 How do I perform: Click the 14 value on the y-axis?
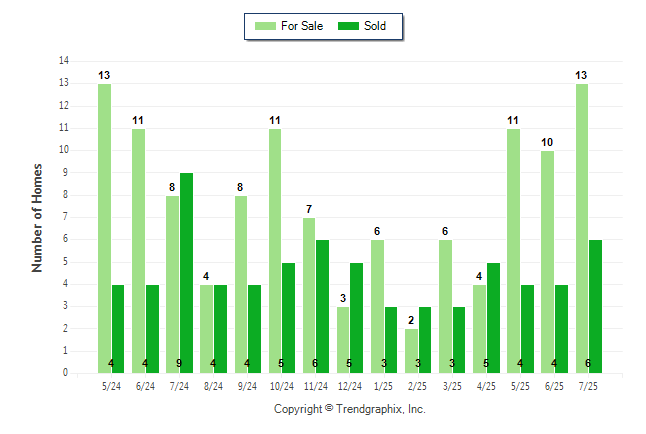[x=64, y=61]
